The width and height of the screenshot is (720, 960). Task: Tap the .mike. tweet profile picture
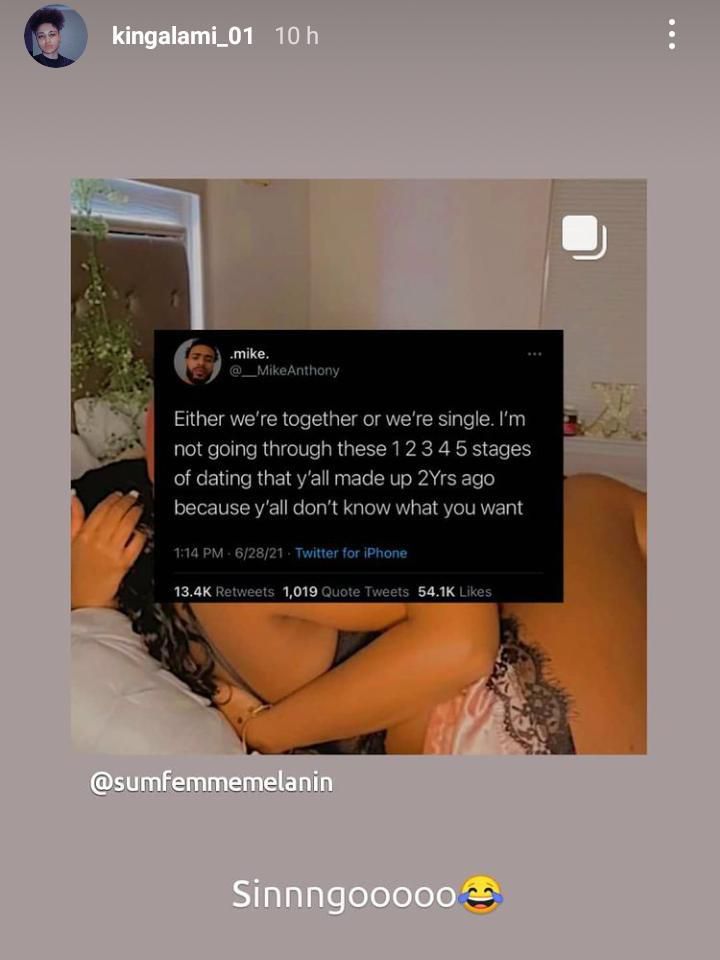click(x=197, y=361)
